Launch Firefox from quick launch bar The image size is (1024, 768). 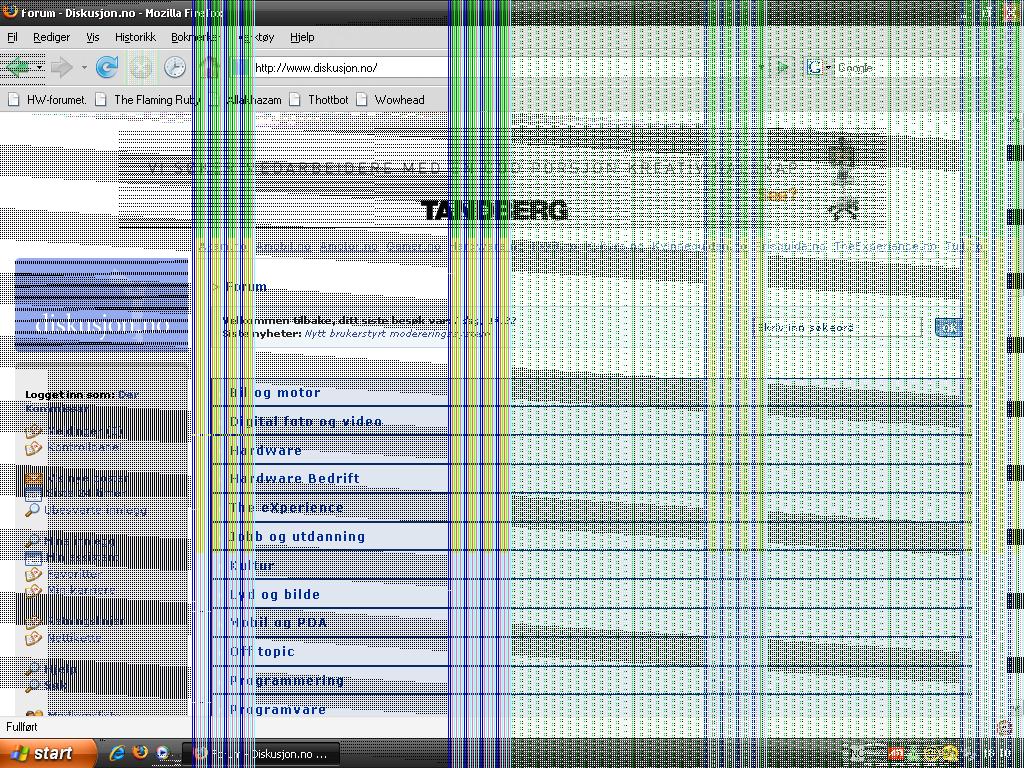click(140, 752)
